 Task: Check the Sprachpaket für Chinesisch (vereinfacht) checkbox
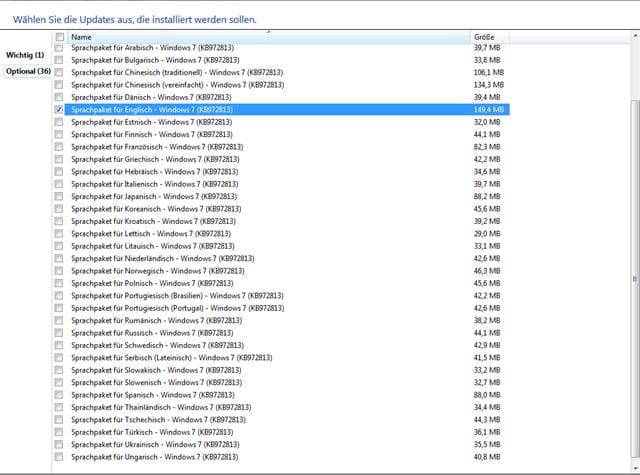(60, 85)
